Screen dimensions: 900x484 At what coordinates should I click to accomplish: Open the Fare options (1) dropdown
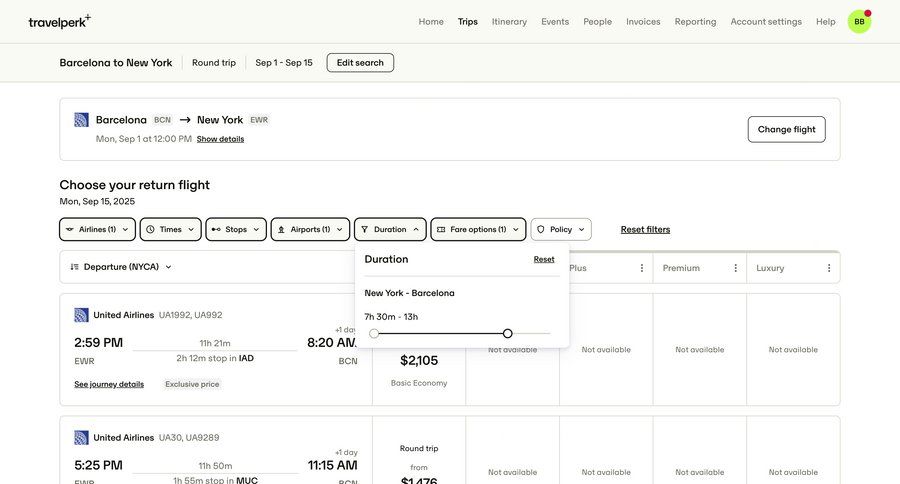point(478,229)
